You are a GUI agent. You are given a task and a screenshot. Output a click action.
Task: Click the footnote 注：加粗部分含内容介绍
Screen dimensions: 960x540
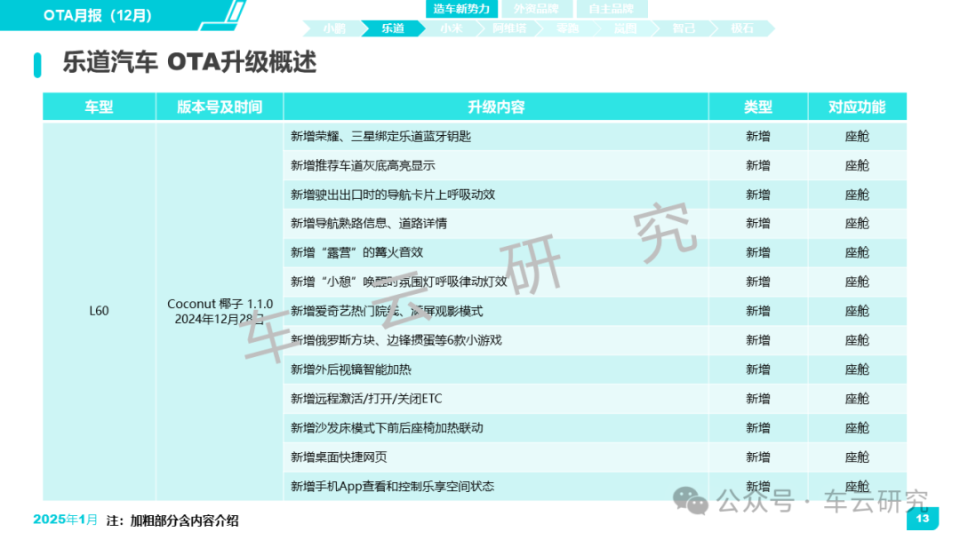[x=173, y=520]
